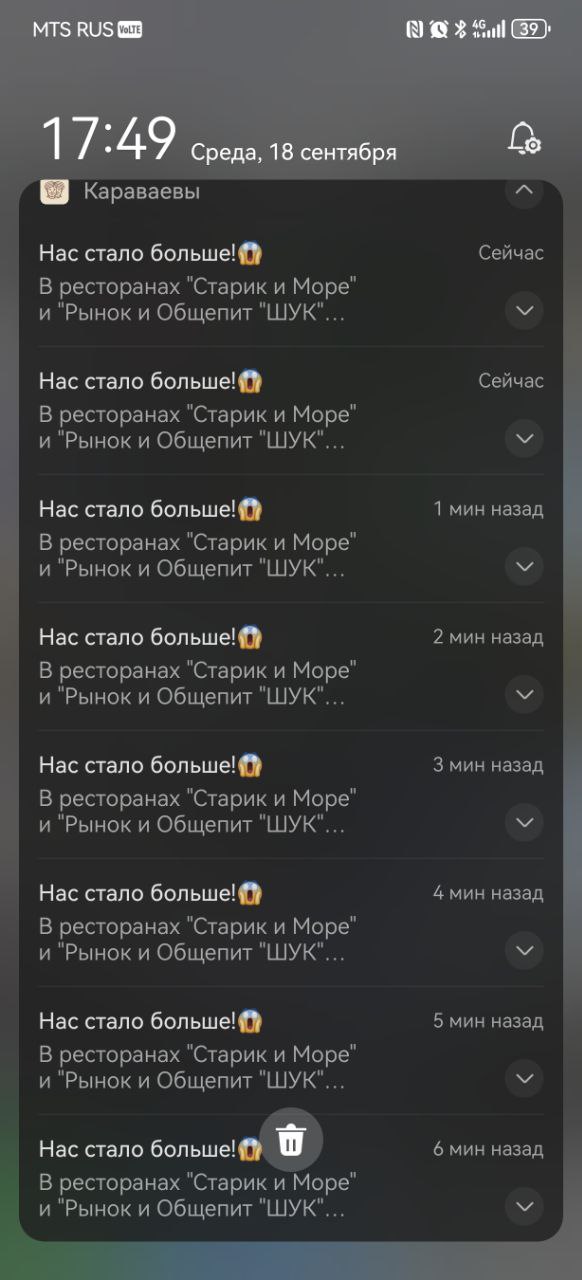Open the second notification marked Сейчас
Screen dimensions: 582x1280
tap(291, 411)
